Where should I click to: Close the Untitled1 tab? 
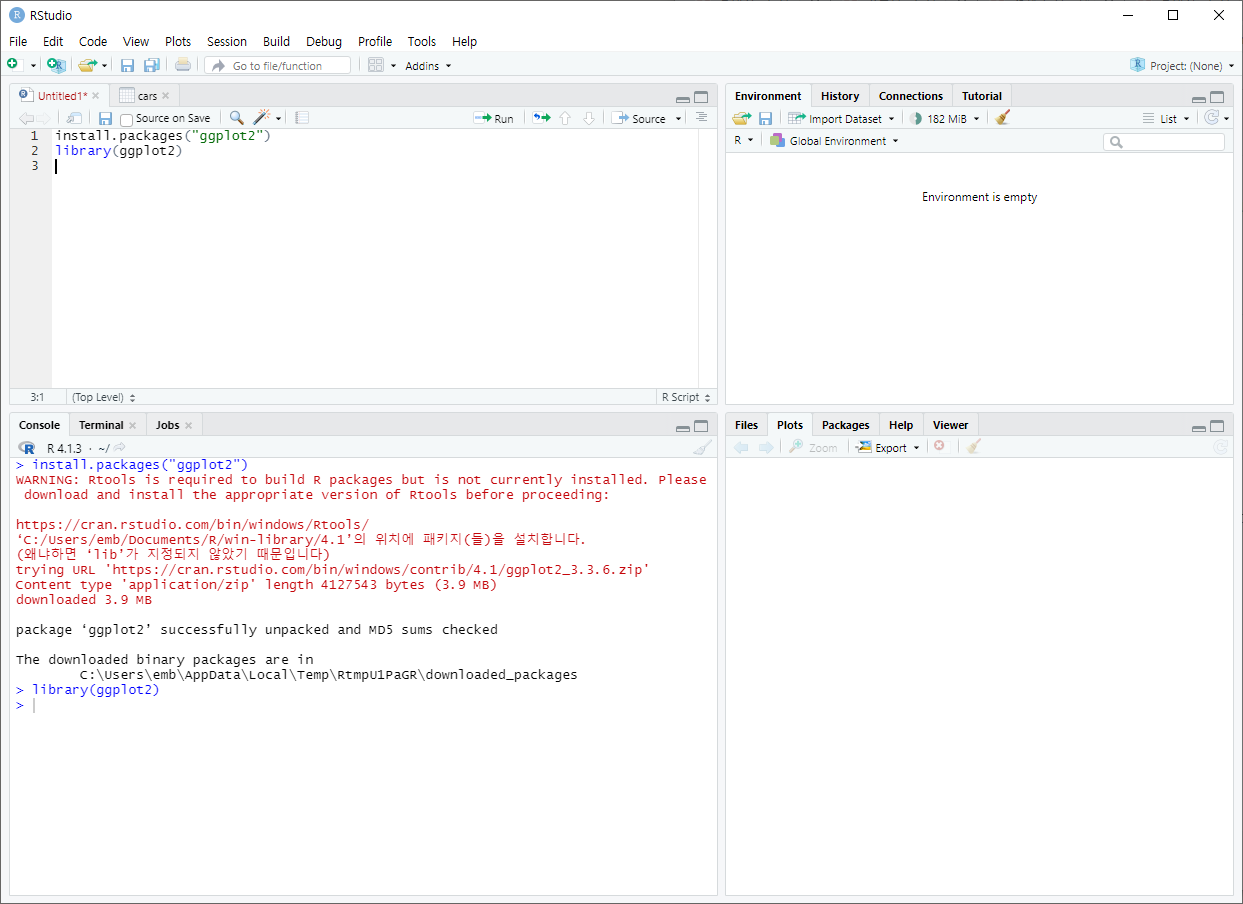[x=96, y=96]
